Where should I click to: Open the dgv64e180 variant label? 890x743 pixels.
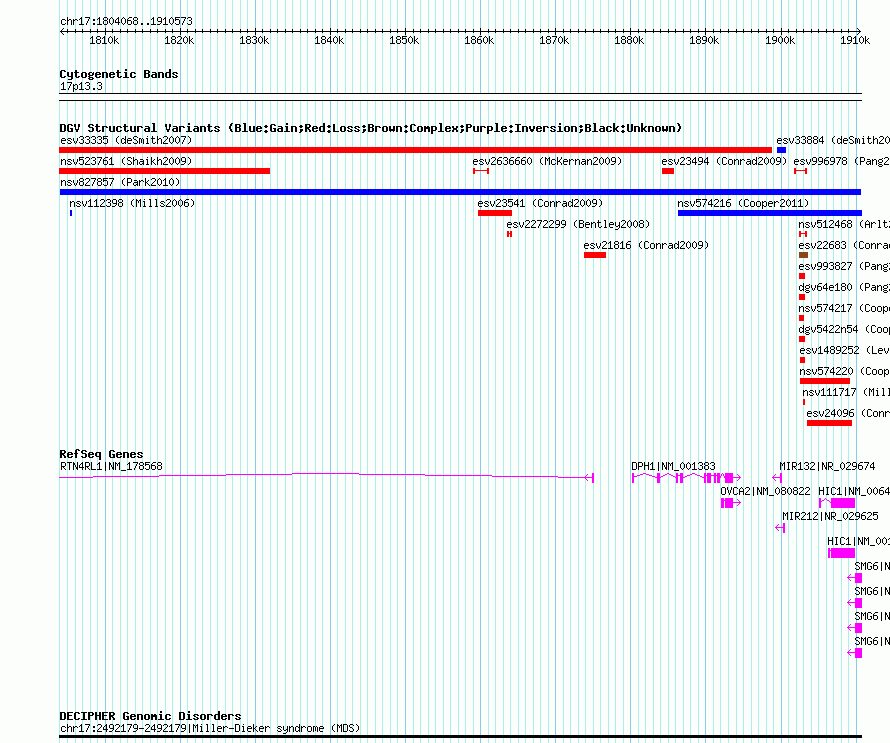pyautogui.click(x=843, y=287)
